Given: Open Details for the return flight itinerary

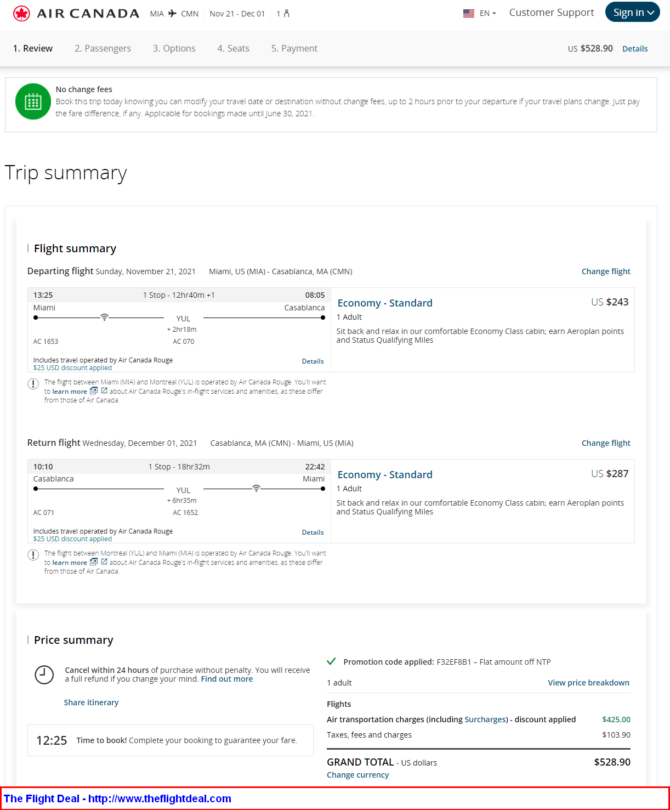Looking at the screenshot, I should [313, 532].
